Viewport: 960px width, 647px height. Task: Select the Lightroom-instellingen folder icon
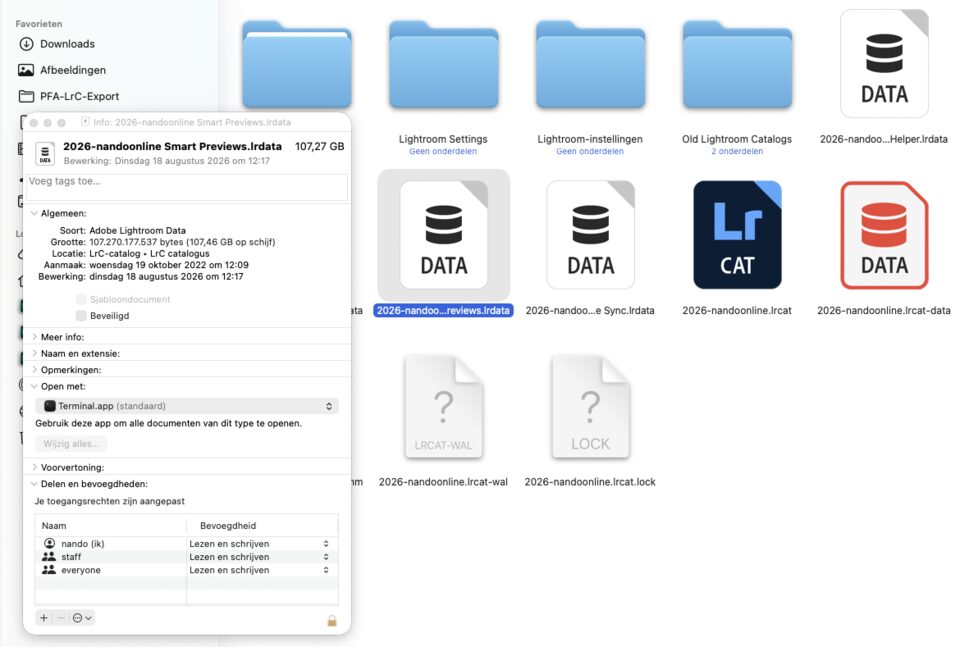pyautogui.click(x=590, y=65)
